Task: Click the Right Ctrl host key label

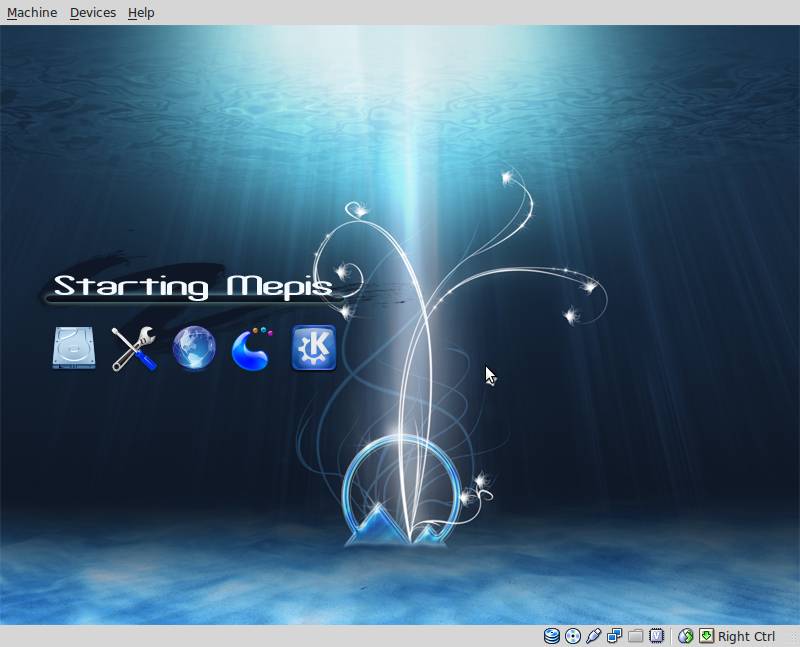Action: (x=746, y=636)
